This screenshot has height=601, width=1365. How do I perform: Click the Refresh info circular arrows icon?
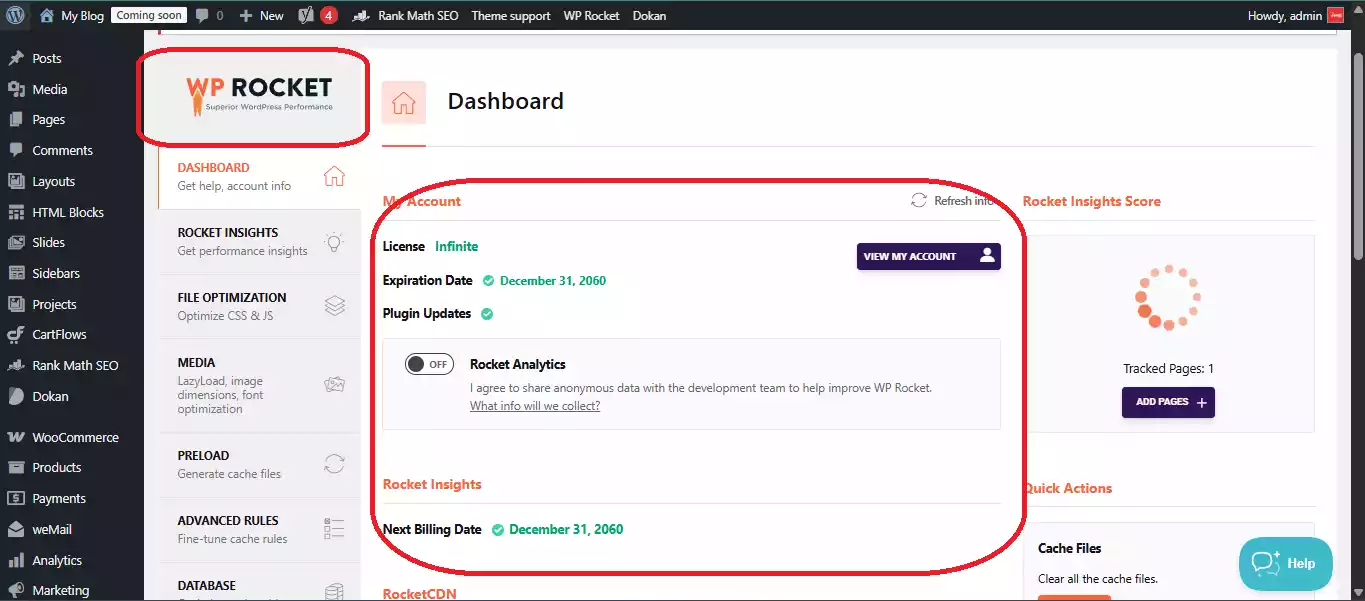tap(919, 200)
